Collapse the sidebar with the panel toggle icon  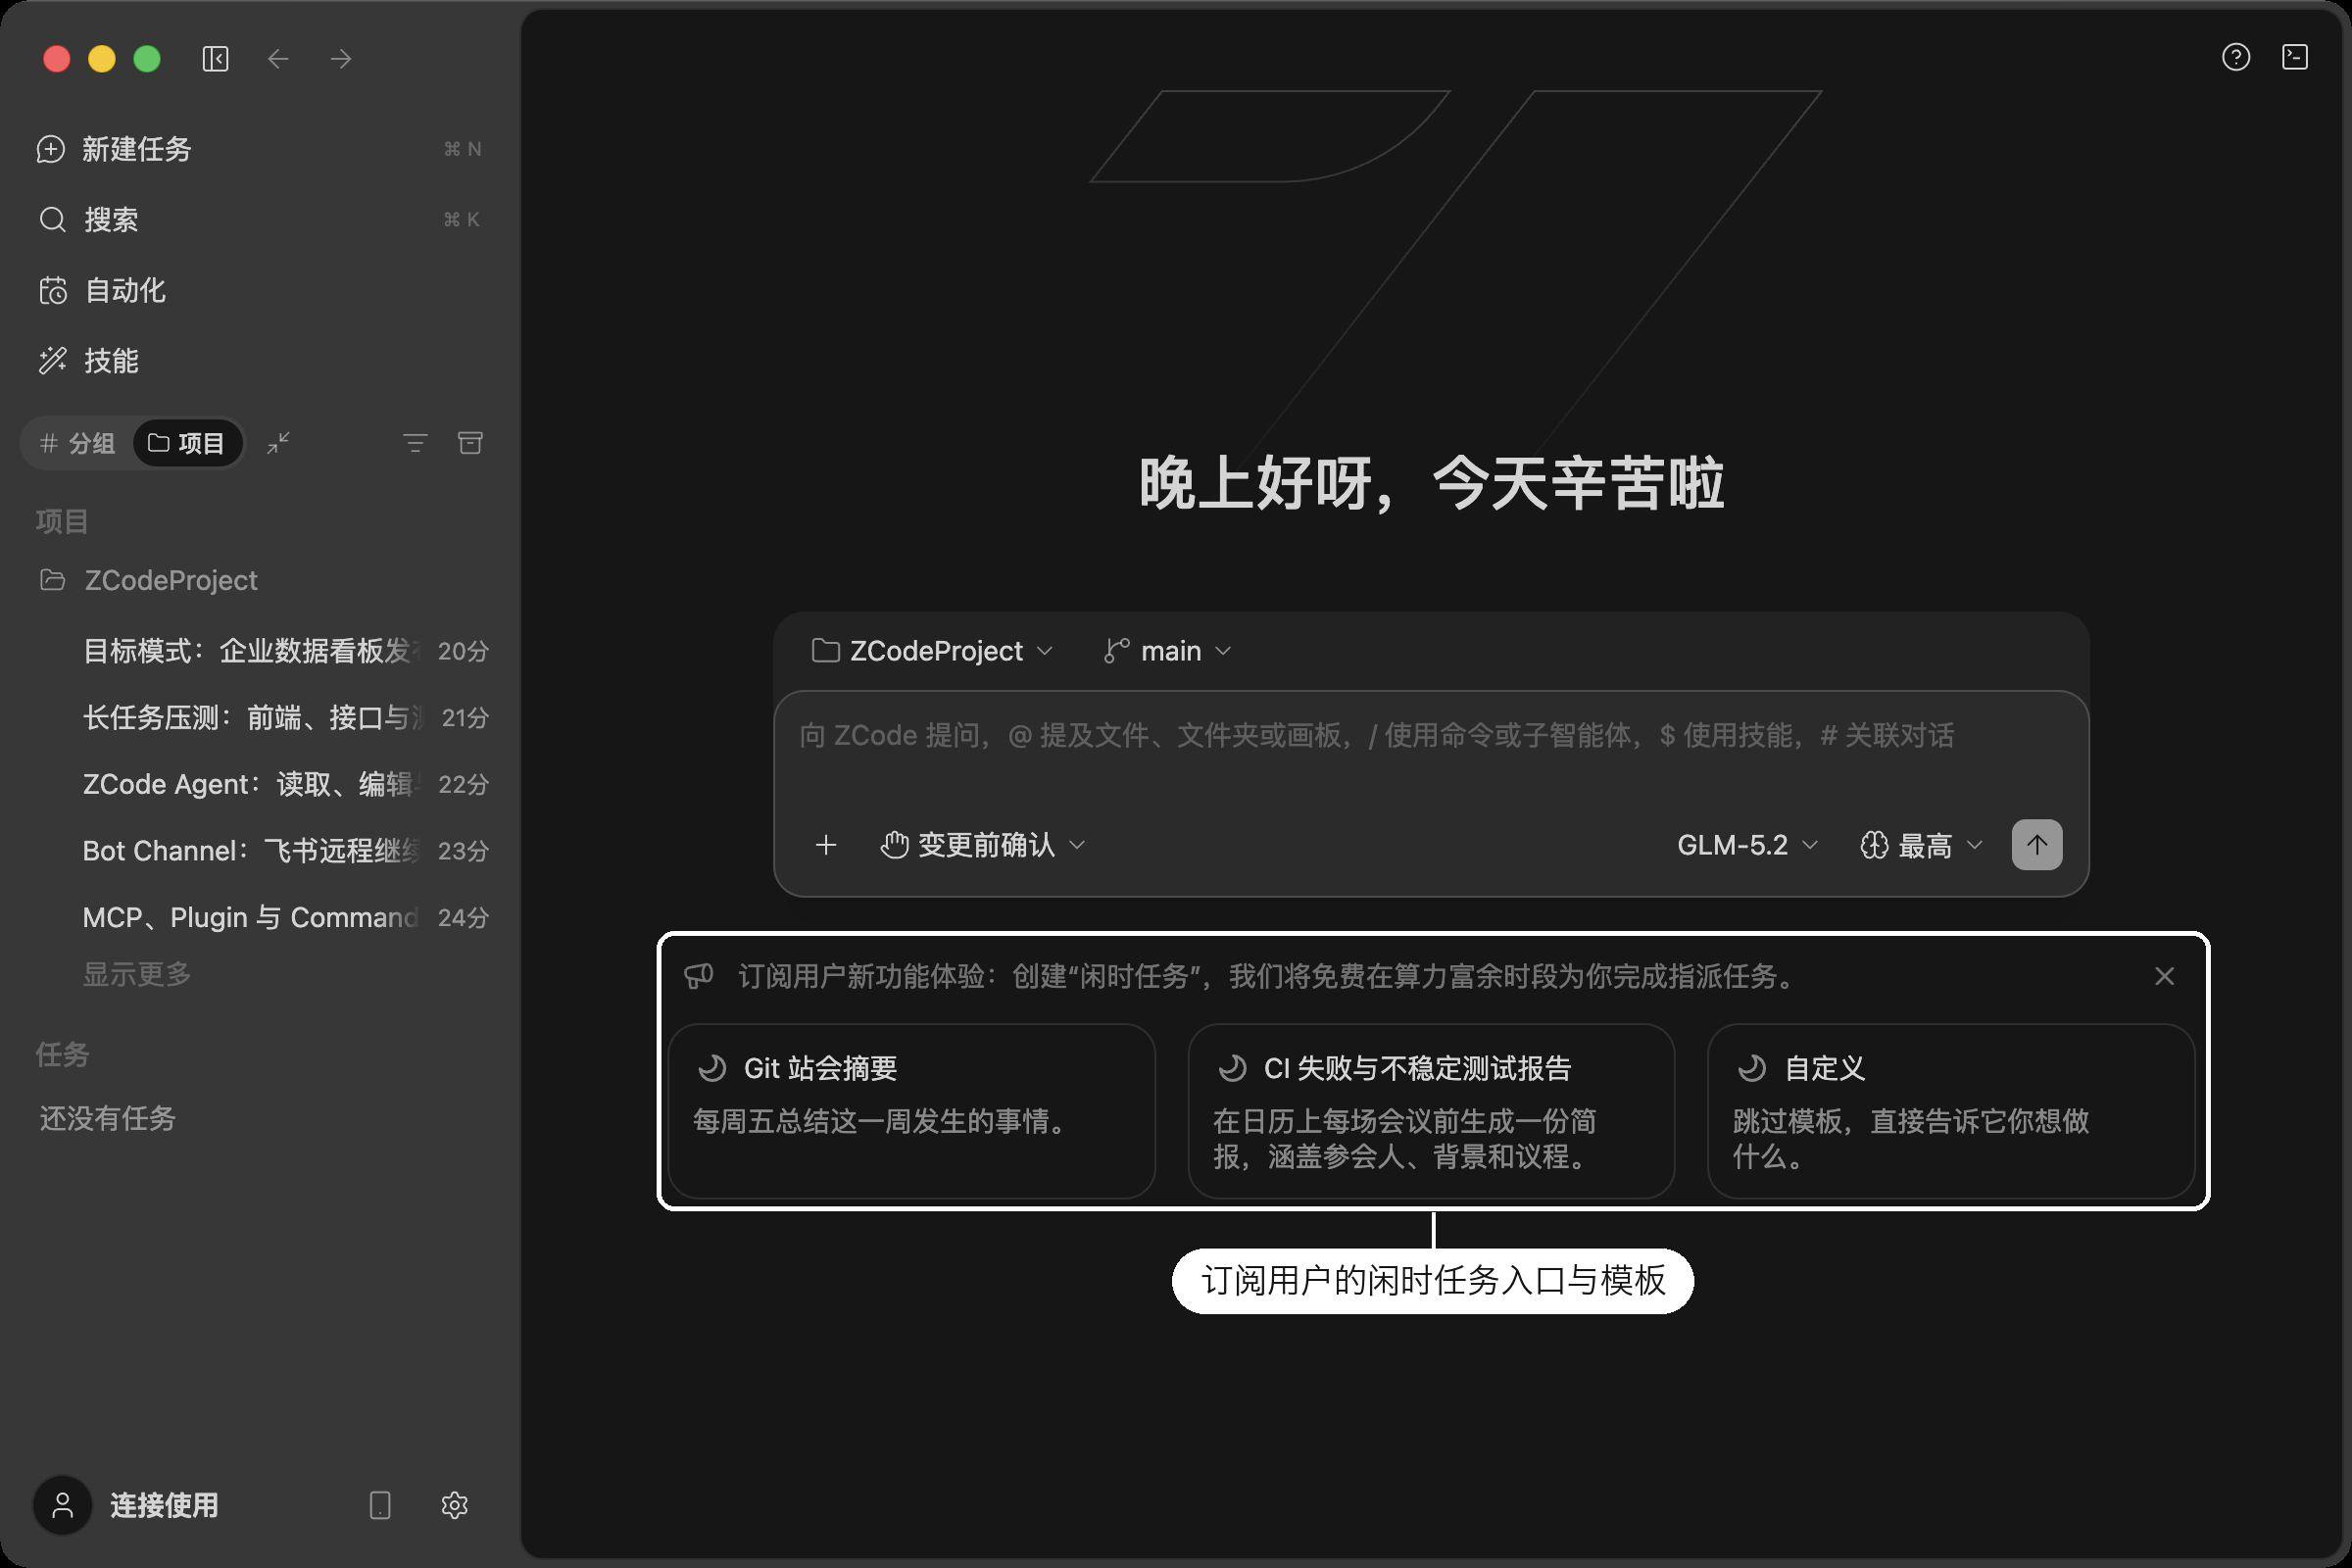[215, 59]
